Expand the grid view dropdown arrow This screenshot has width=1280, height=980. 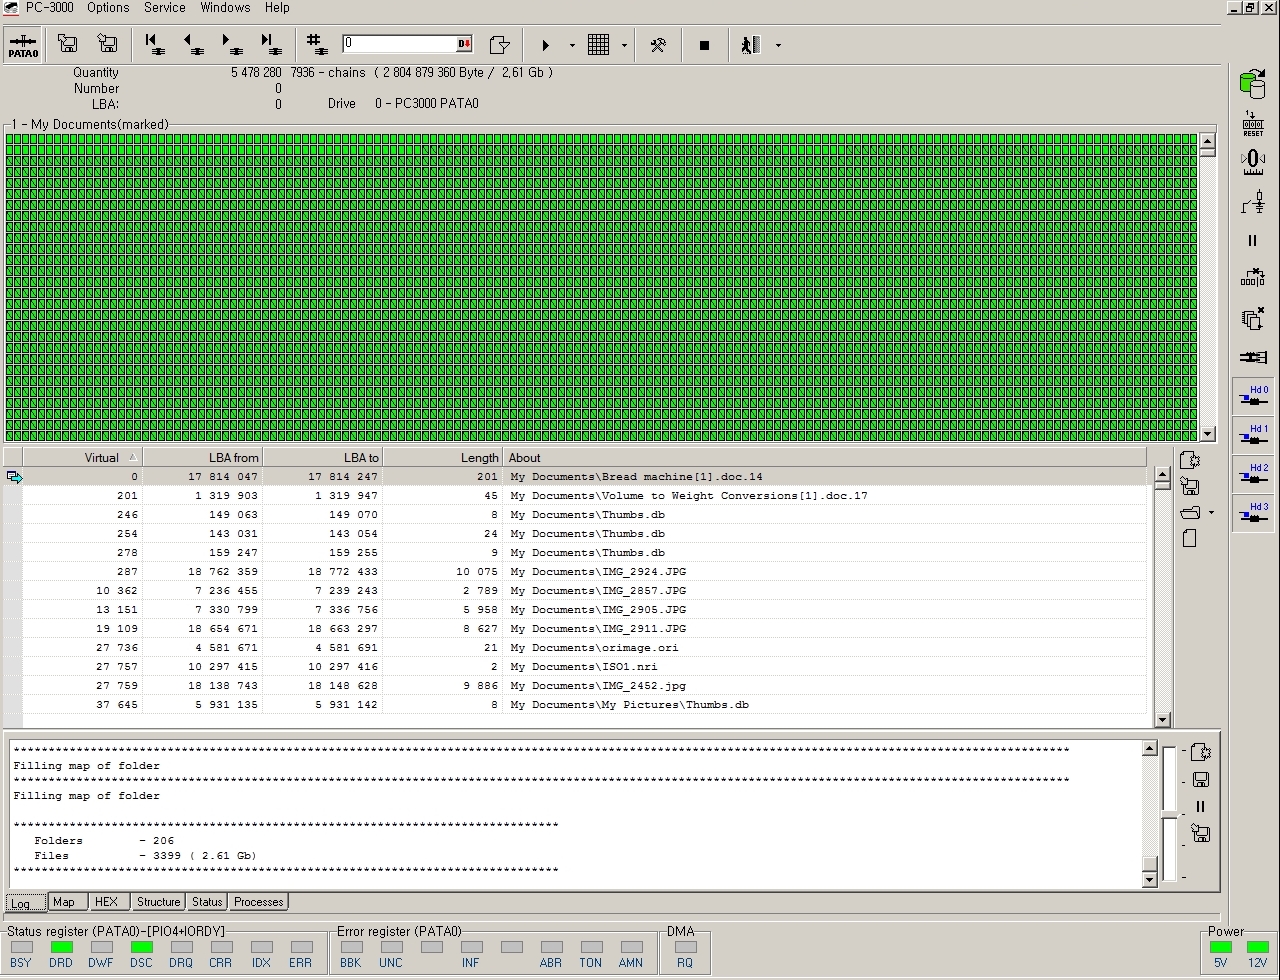[624, 45]
